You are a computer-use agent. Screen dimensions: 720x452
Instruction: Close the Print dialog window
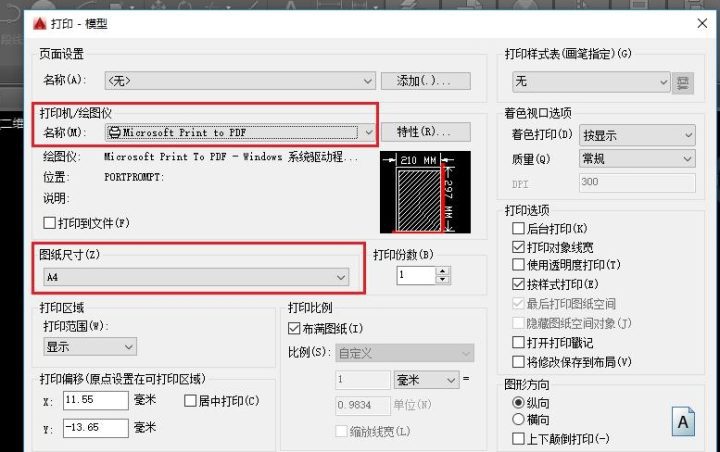click(x=698, y=22)
